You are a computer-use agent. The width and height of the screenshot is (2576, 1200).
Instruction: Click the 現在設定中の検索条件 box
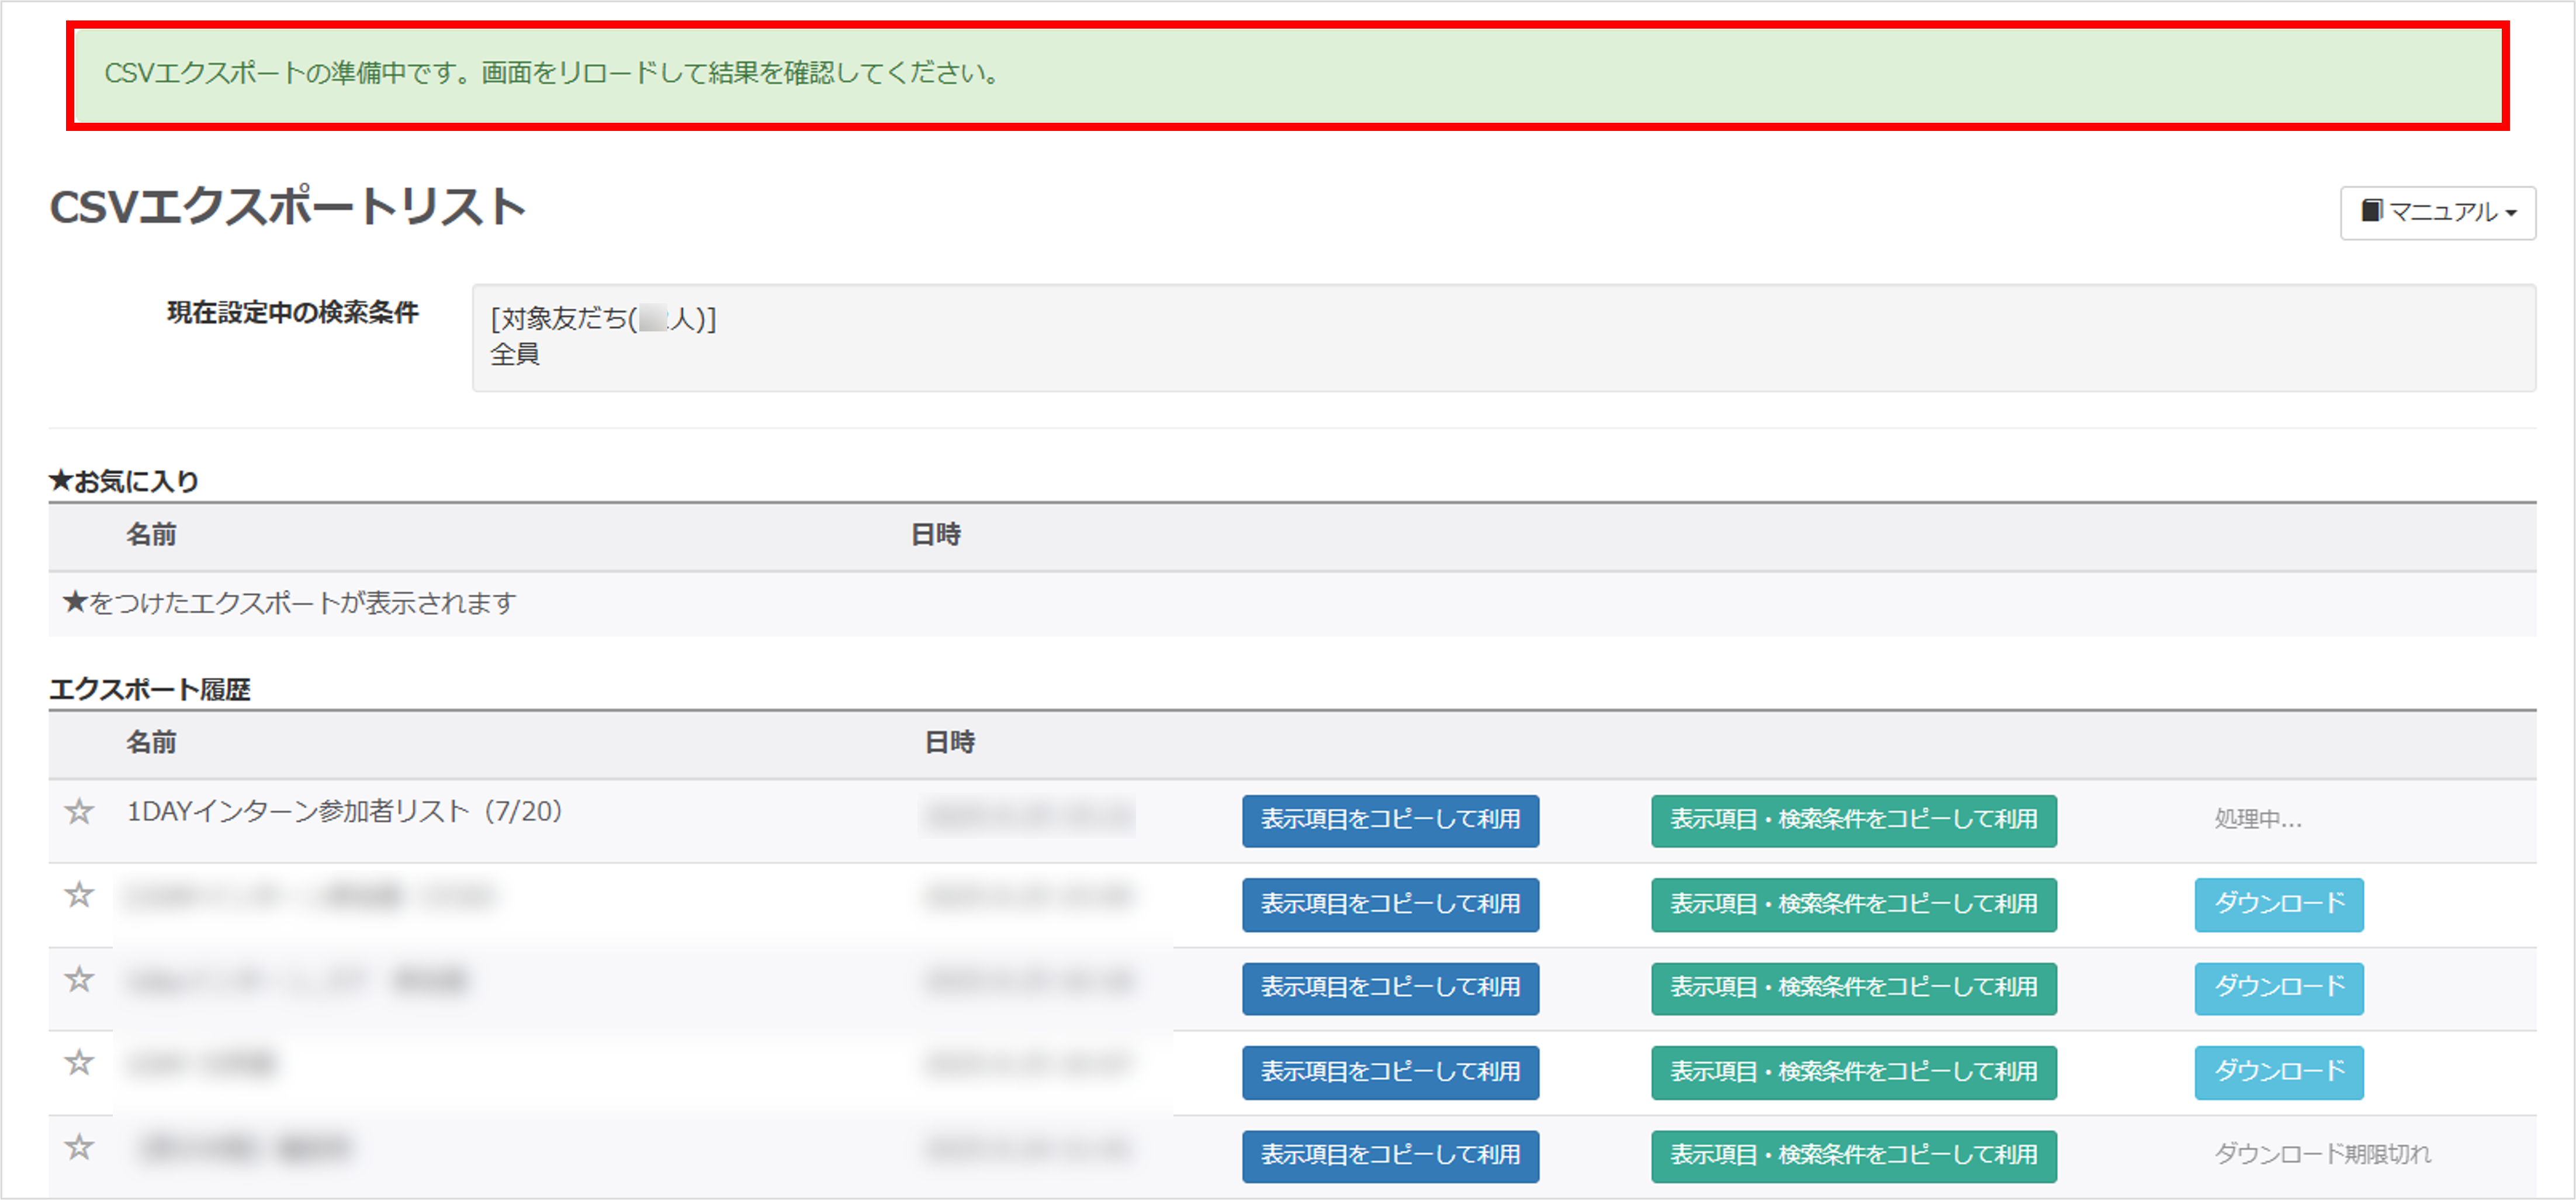point(1503,337)
